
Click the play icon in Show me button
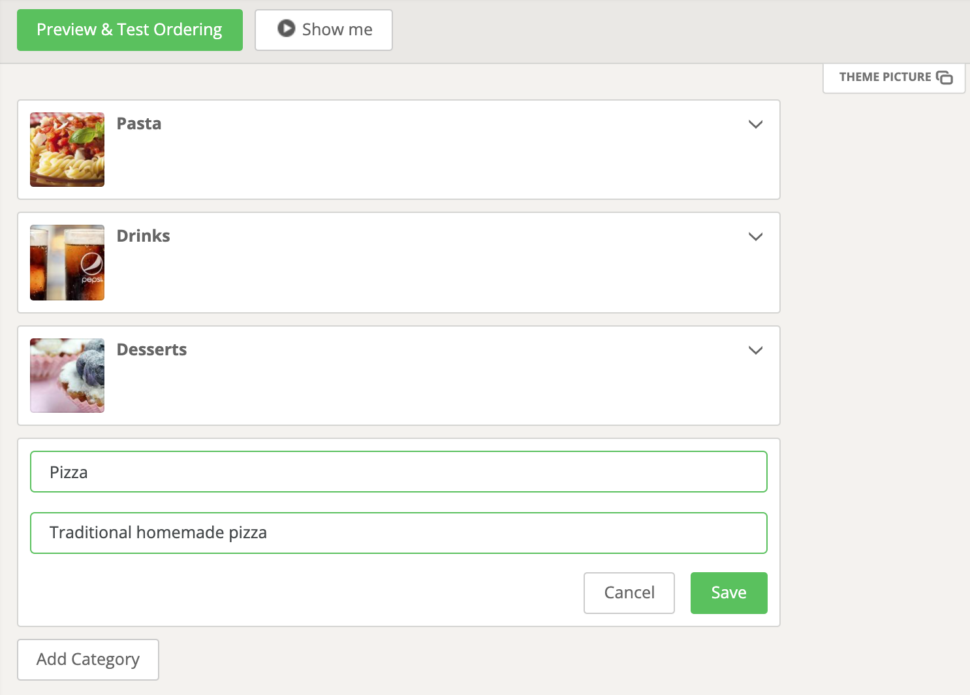point(285,29)
